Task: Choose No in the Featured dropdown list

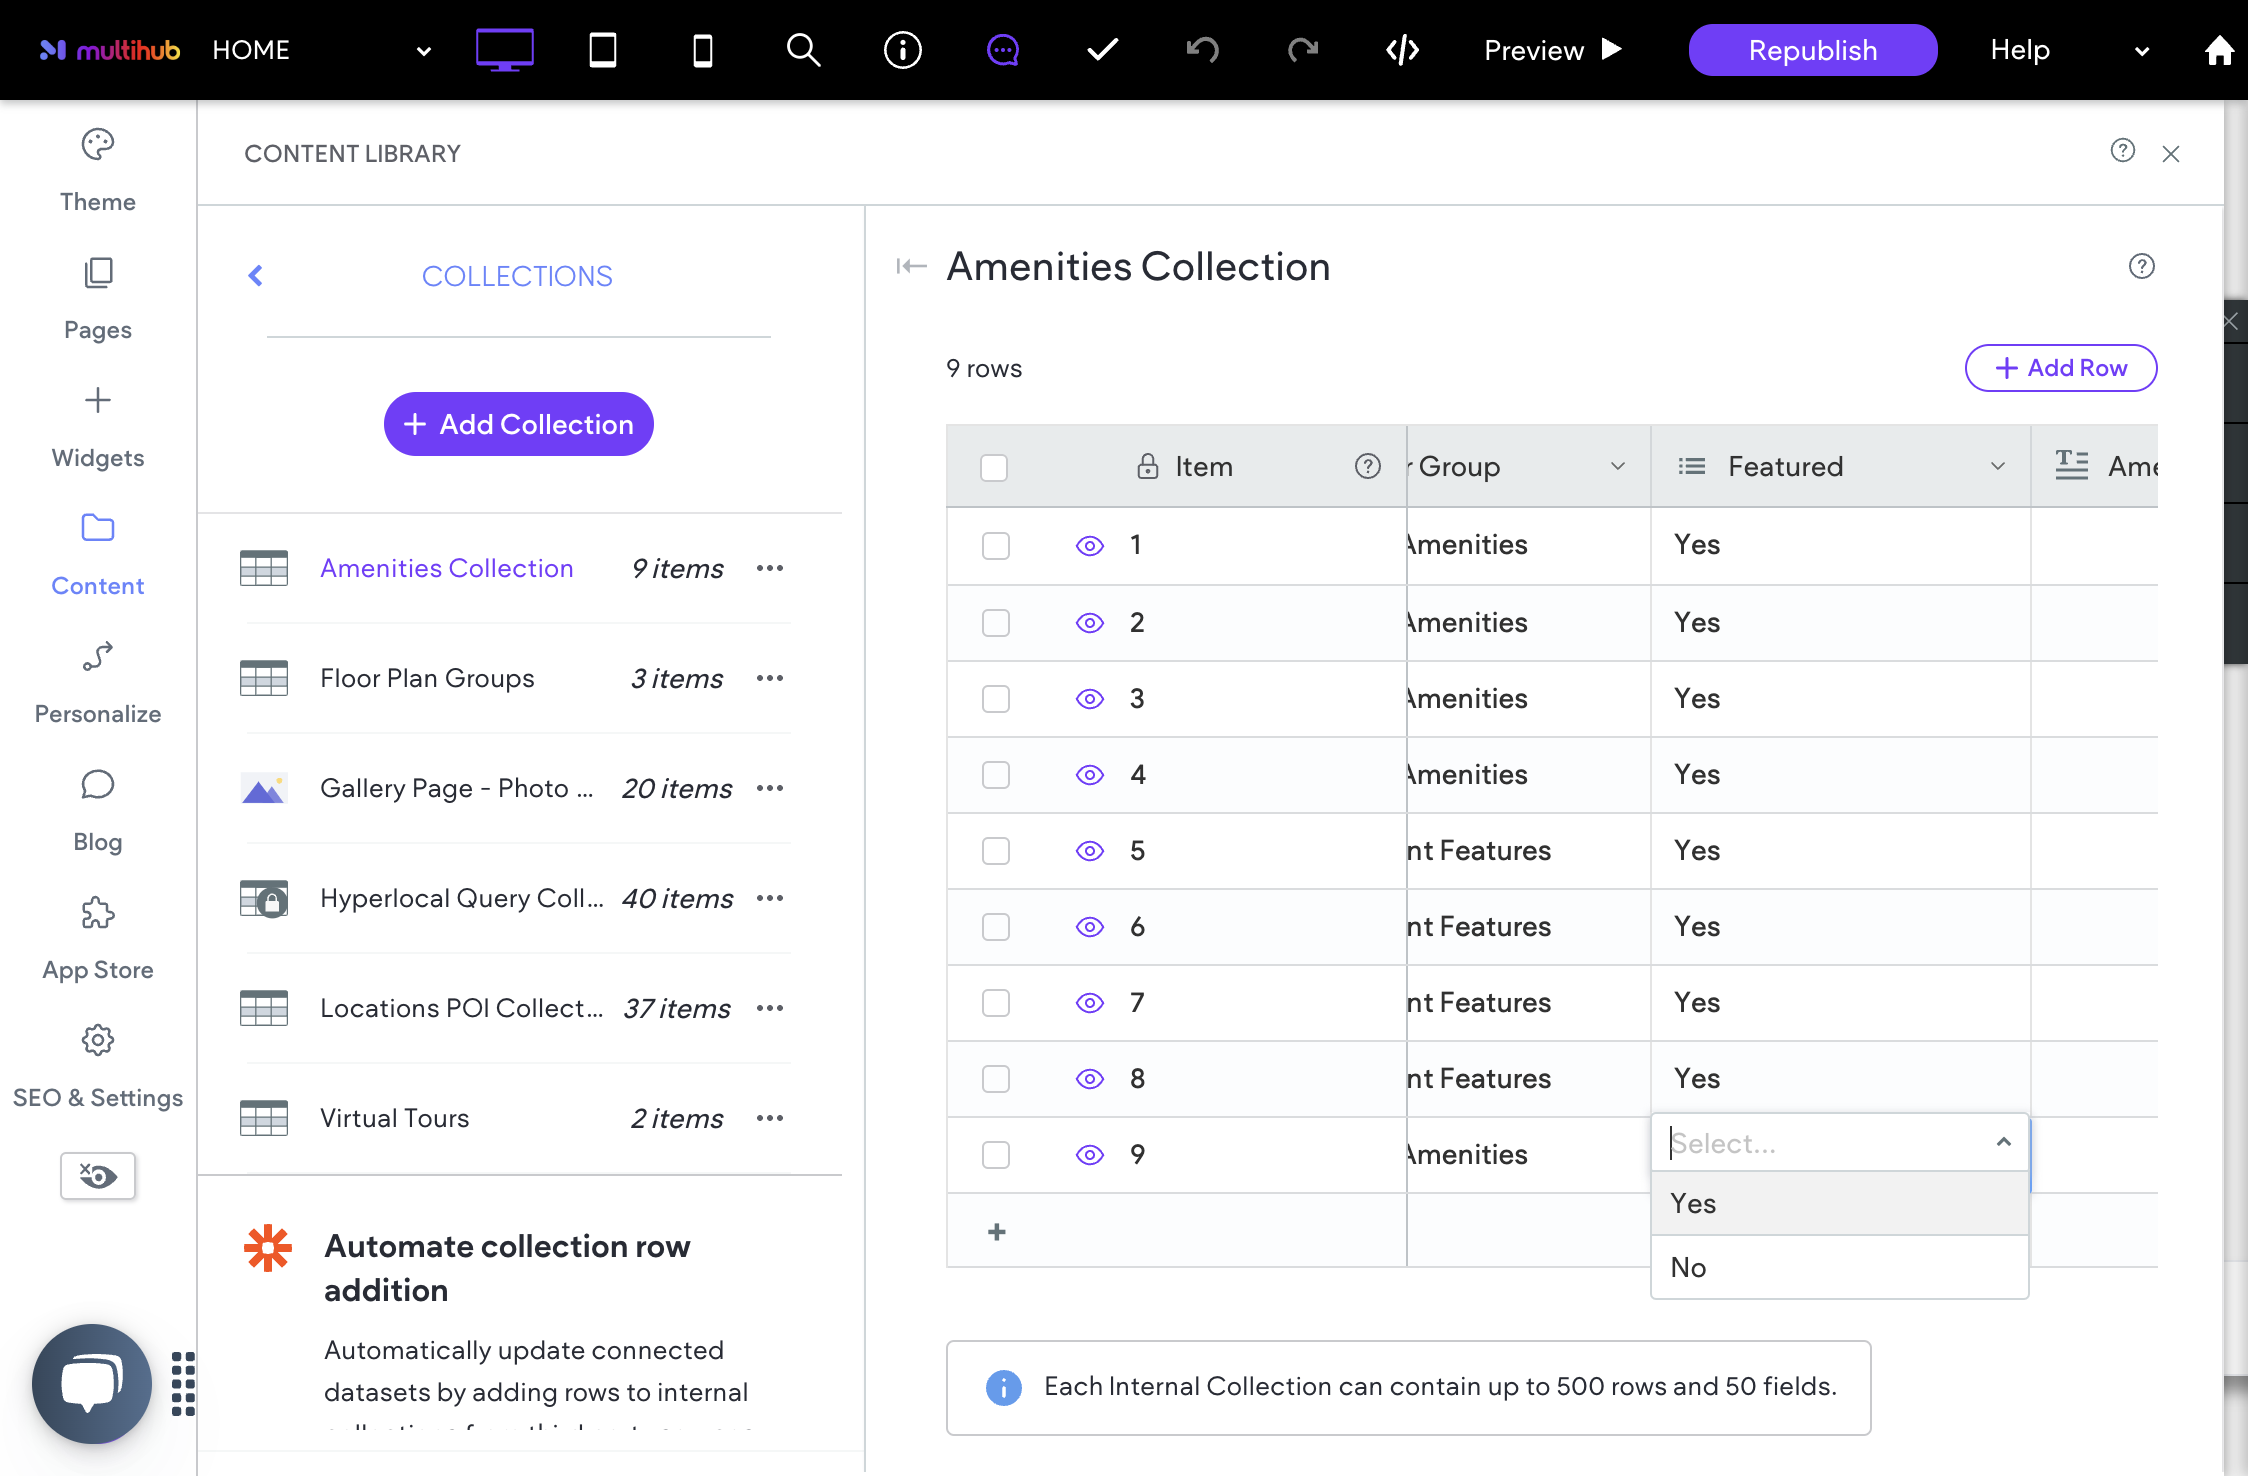Action: 1840,1267
